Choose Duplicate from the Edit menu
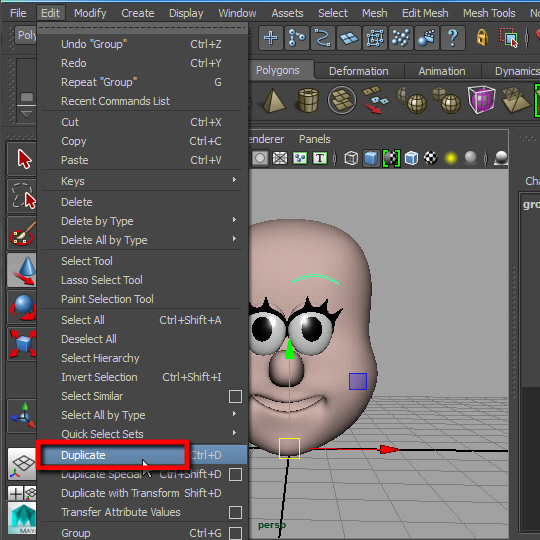 (x=142, y=455)
